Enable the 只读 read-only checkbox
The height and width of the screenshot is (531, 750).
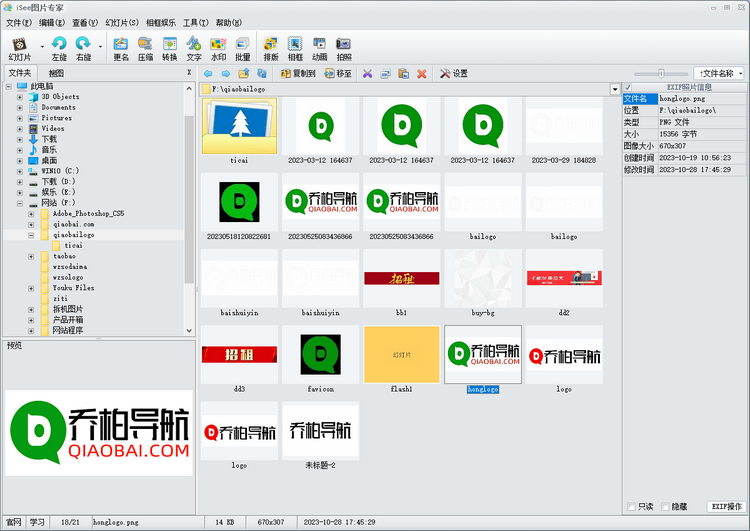[631, 507]
